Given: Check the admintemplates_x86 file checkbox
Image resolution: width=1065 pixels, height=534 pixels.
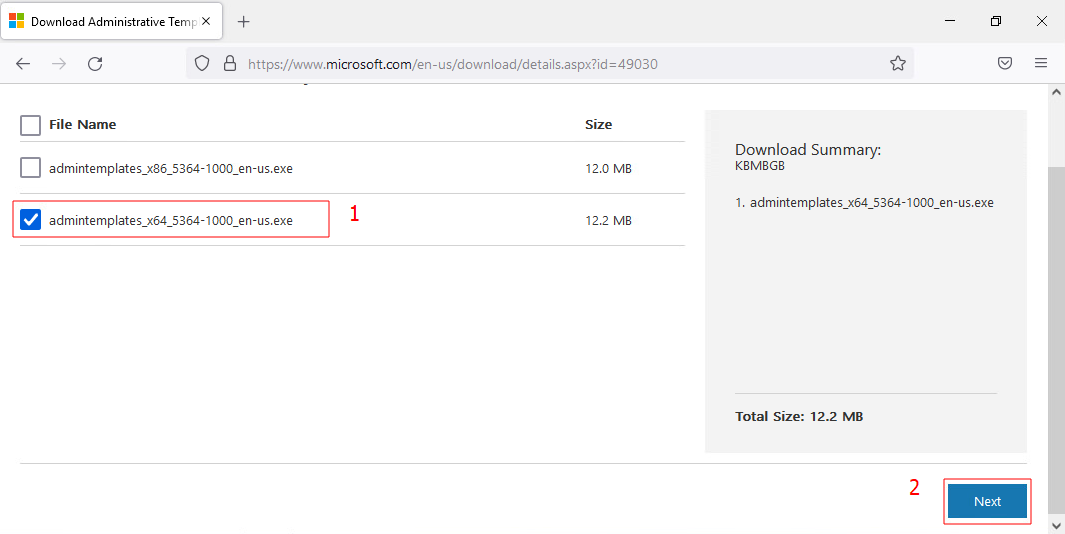Looking at the screenshot, I should click(x=31, y=168).
